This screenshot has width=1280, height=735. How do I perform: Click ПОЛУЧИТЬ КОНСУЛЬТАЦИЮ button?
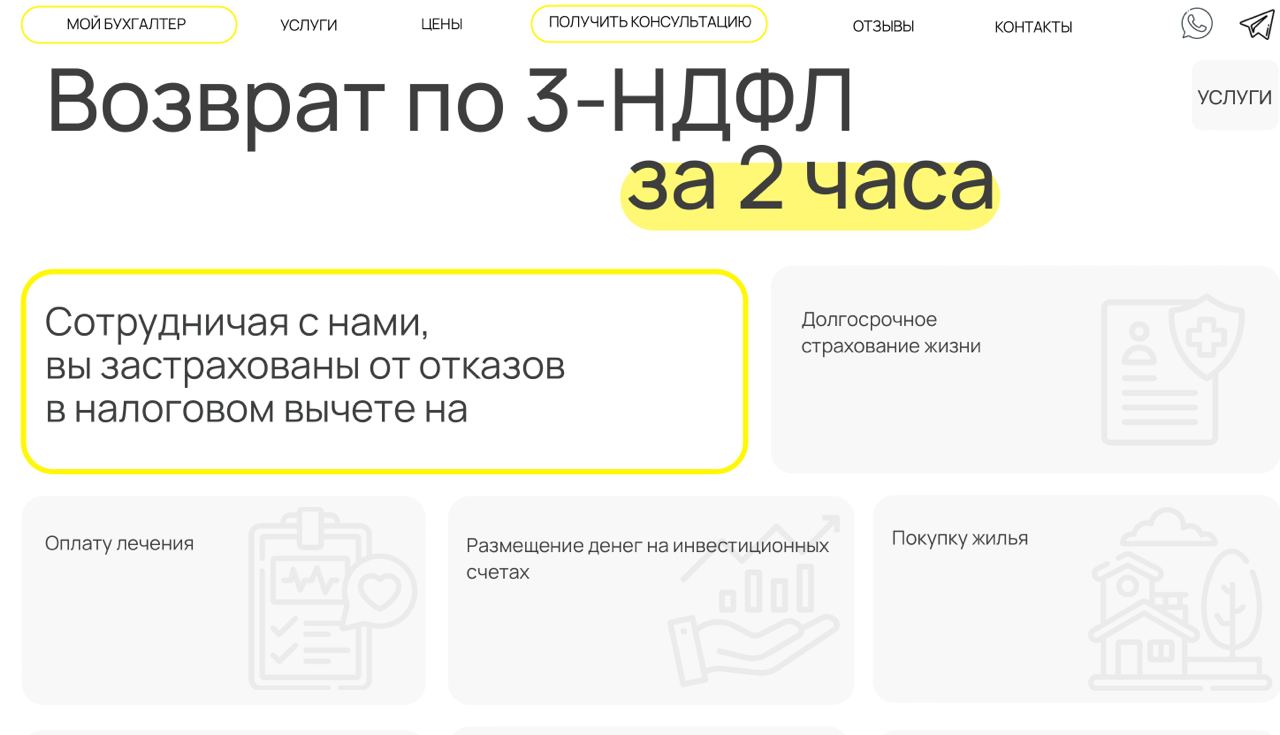click(x=649, y=24)
